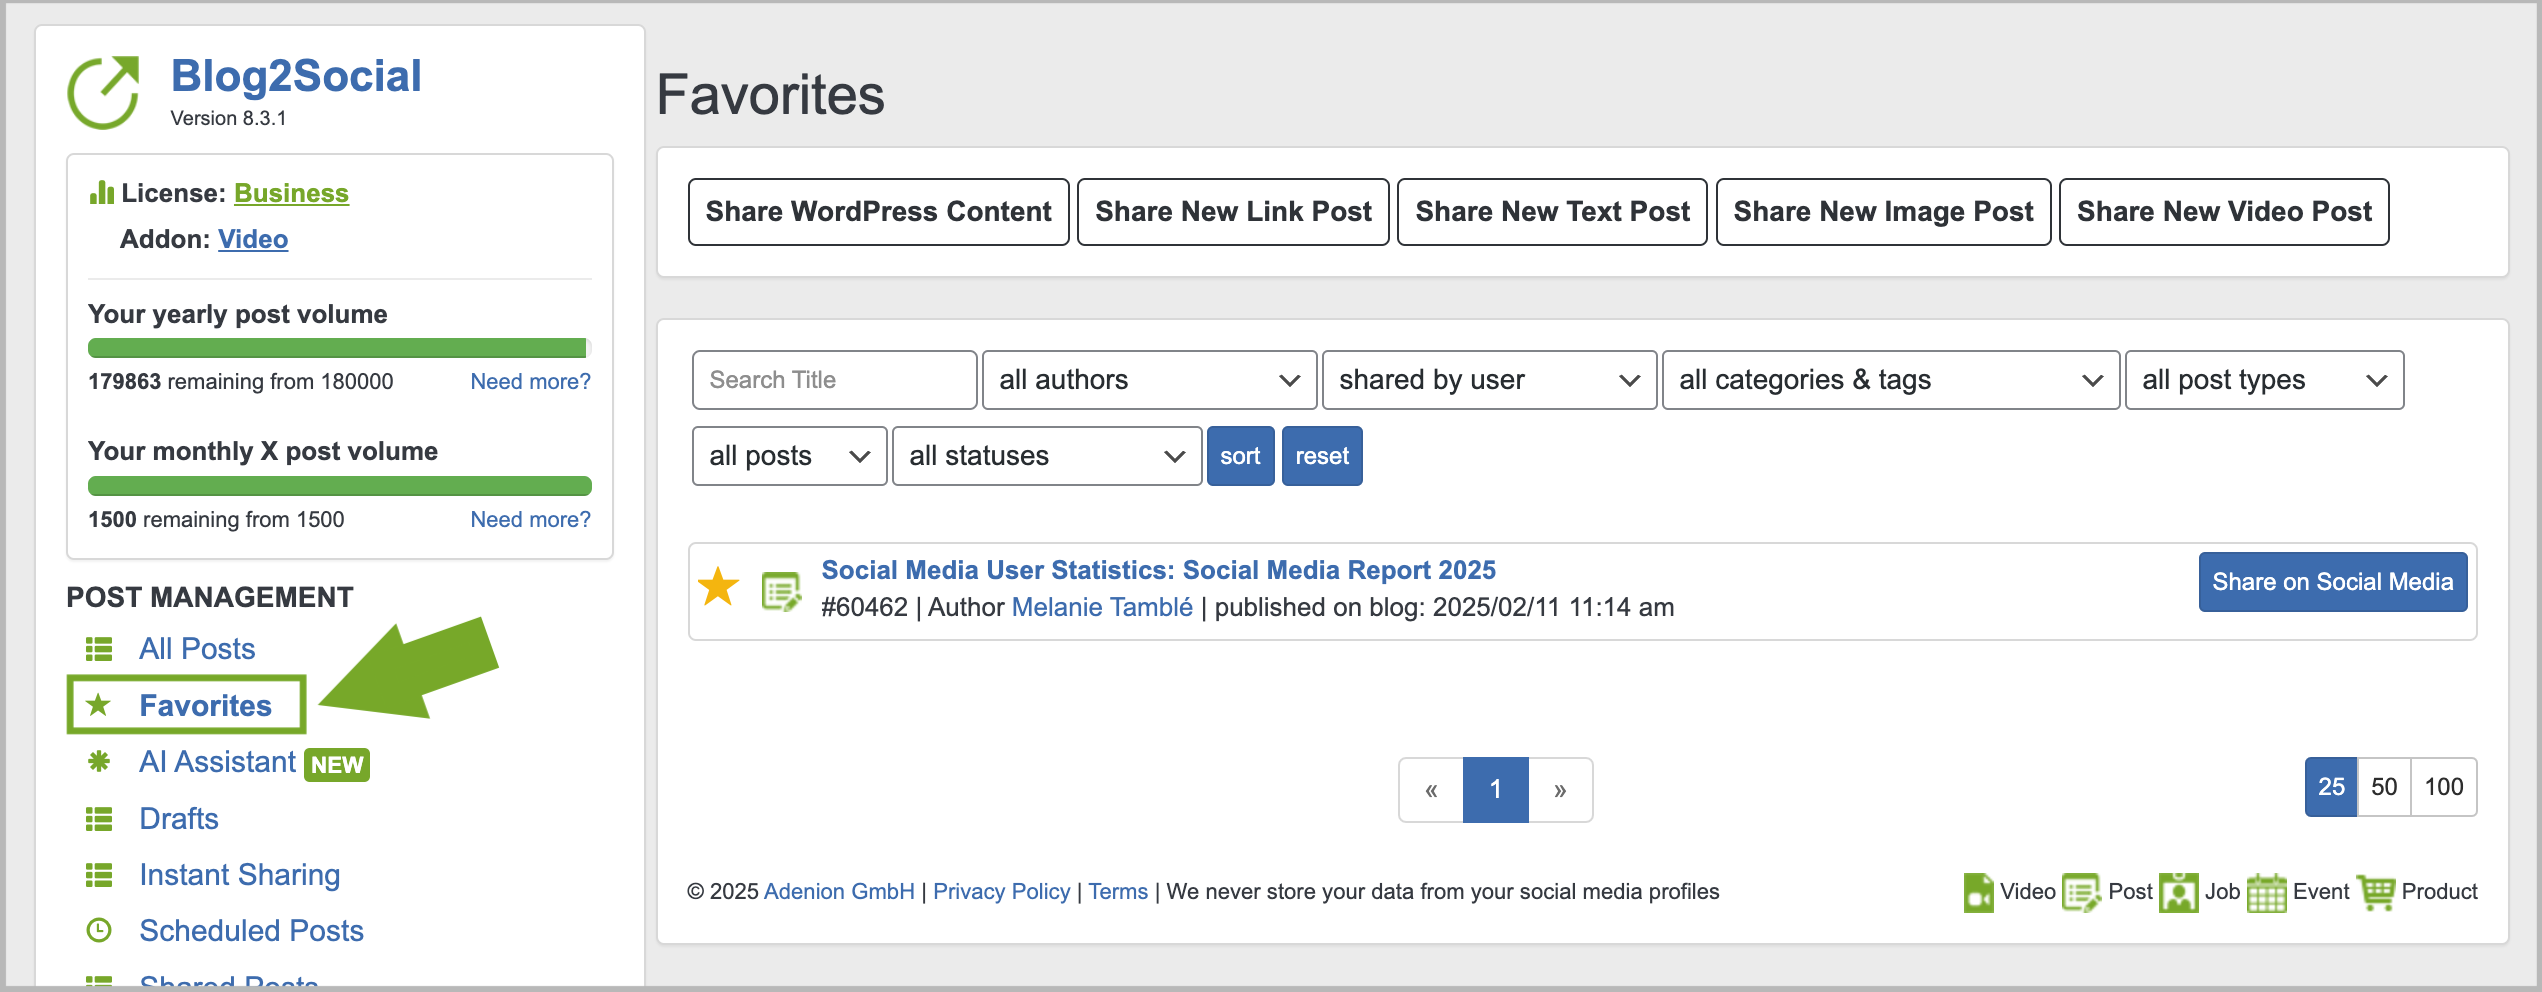Focus the Search Title input field
This screenshot has height=992, width=2542.
click(x=834, y=380)
